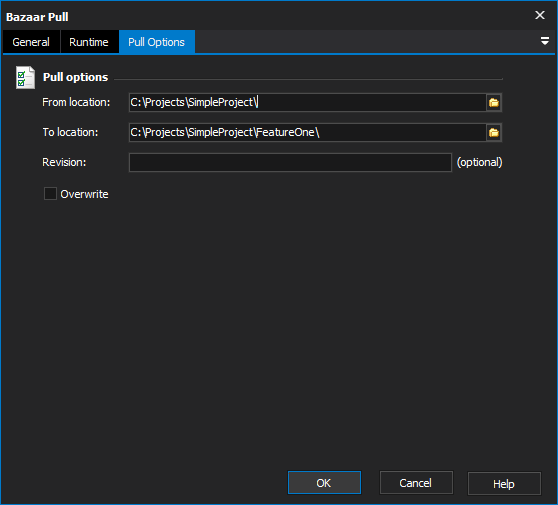Browse for the To location folder

pos(494,132)
